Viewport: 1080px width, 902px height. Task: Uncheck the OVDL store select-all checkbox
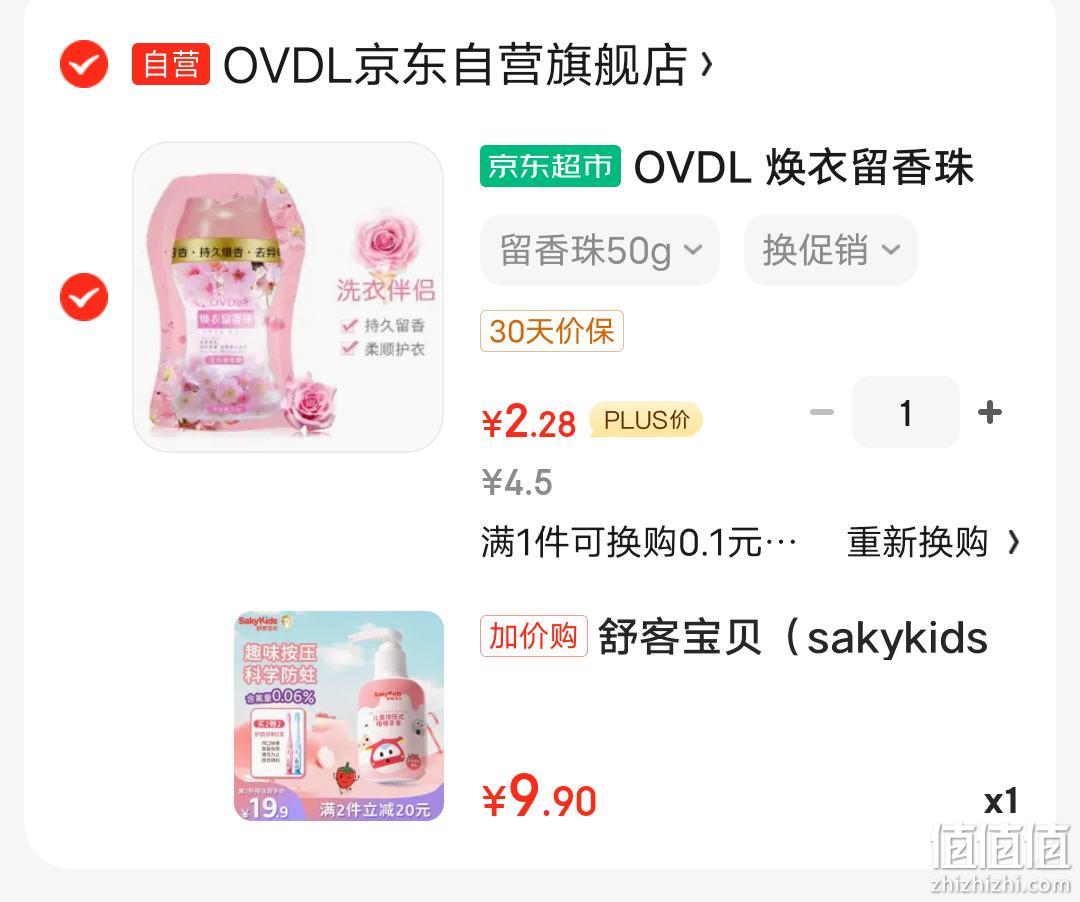pyautogui.click(x=84, y=64)
